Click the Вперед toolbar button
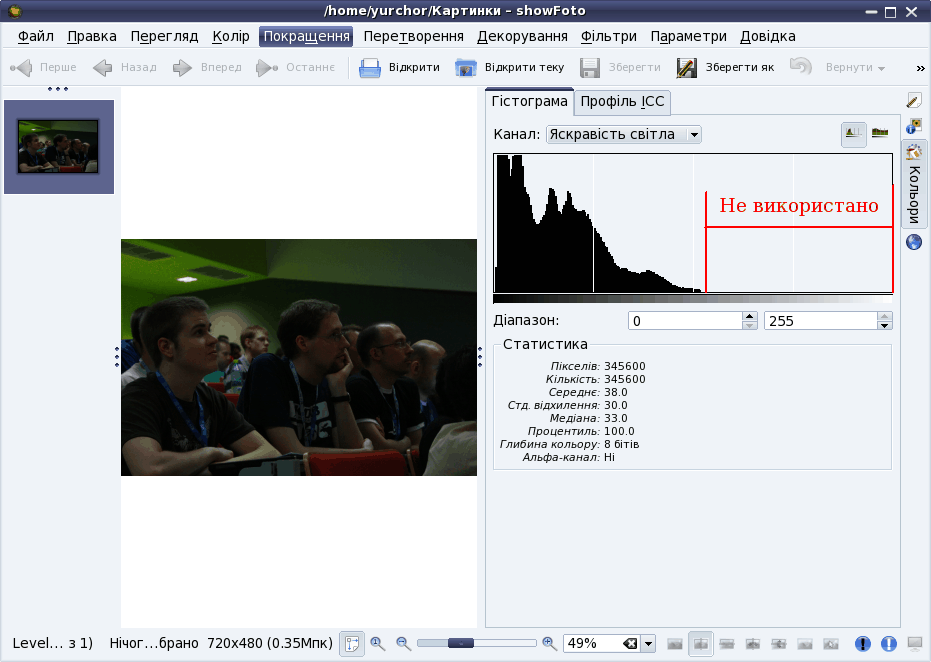The width and height of the screenshot is (931, 662). (207, 68)
